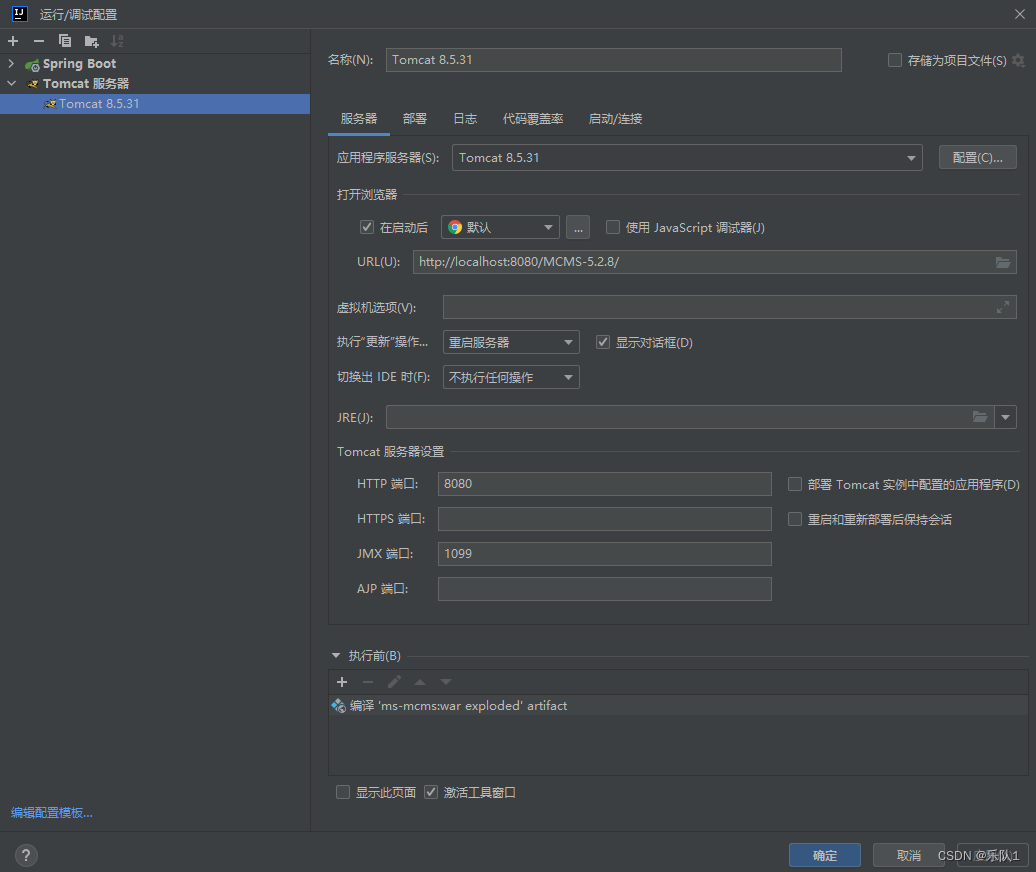Open 编辑配置模板 link at bottom left
The width and height of the screenshot is (1036, 872).
coord(51,812)
